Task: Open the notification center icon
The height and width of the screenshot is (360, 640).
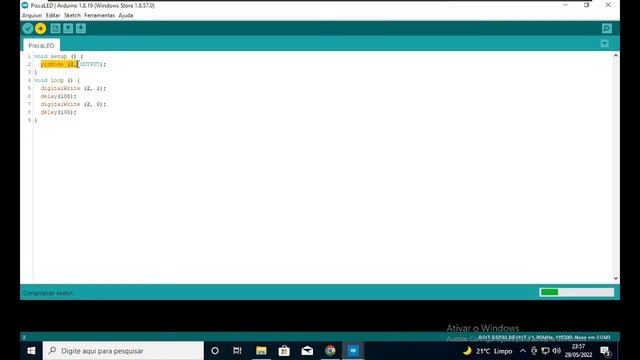Action: (605, 351)
